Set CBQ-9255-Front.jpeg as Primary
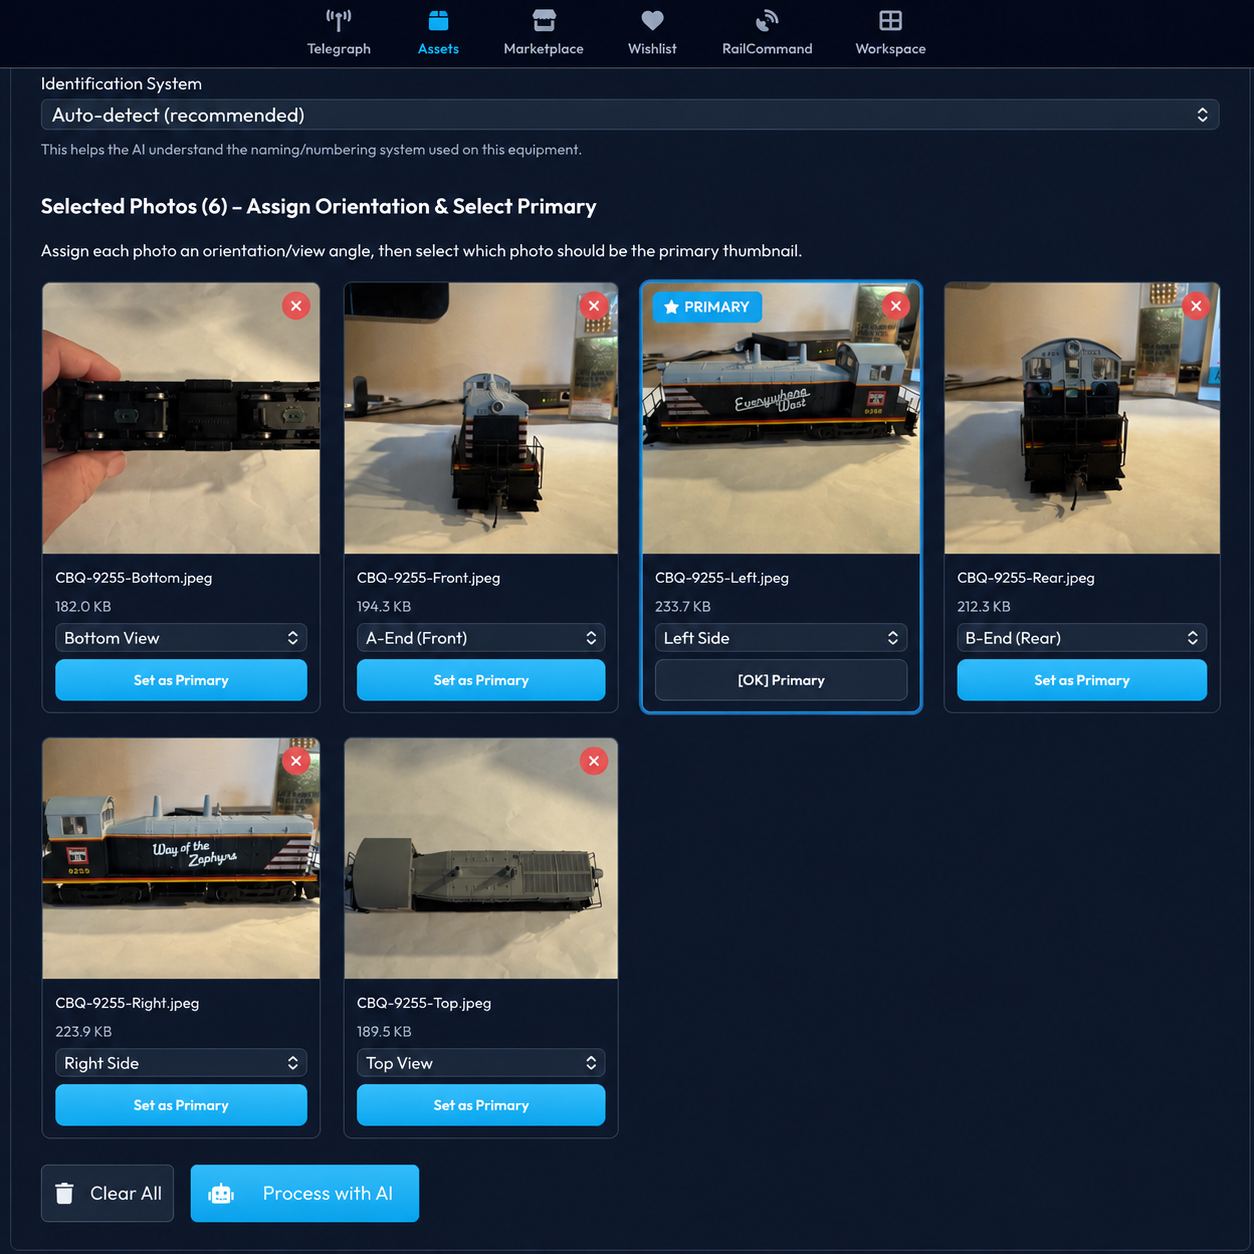The height and width of the screenshot is (1254, 1254). [x=481, y=680]
